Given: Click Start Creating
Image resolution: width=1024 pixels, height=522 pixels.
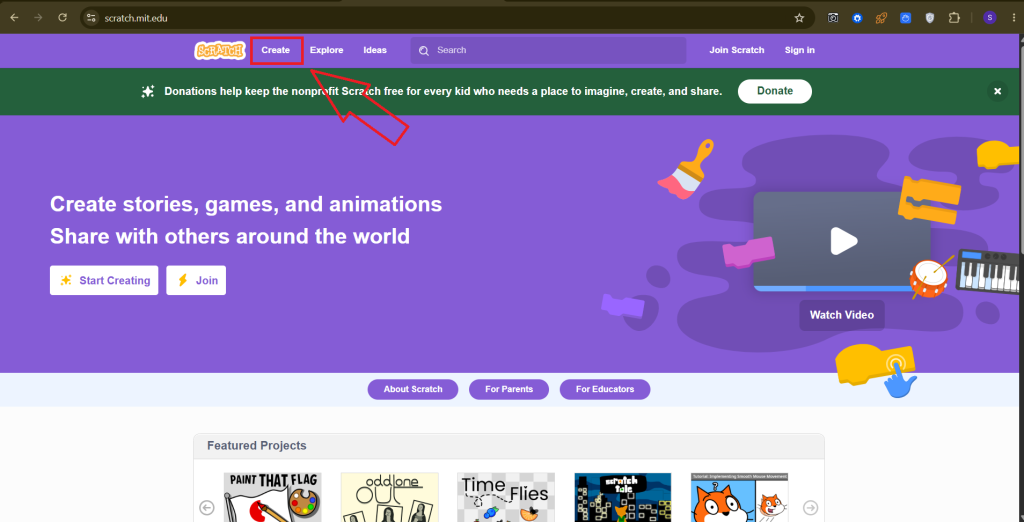Looking at the screenshot, I should [x=104, y=280].
